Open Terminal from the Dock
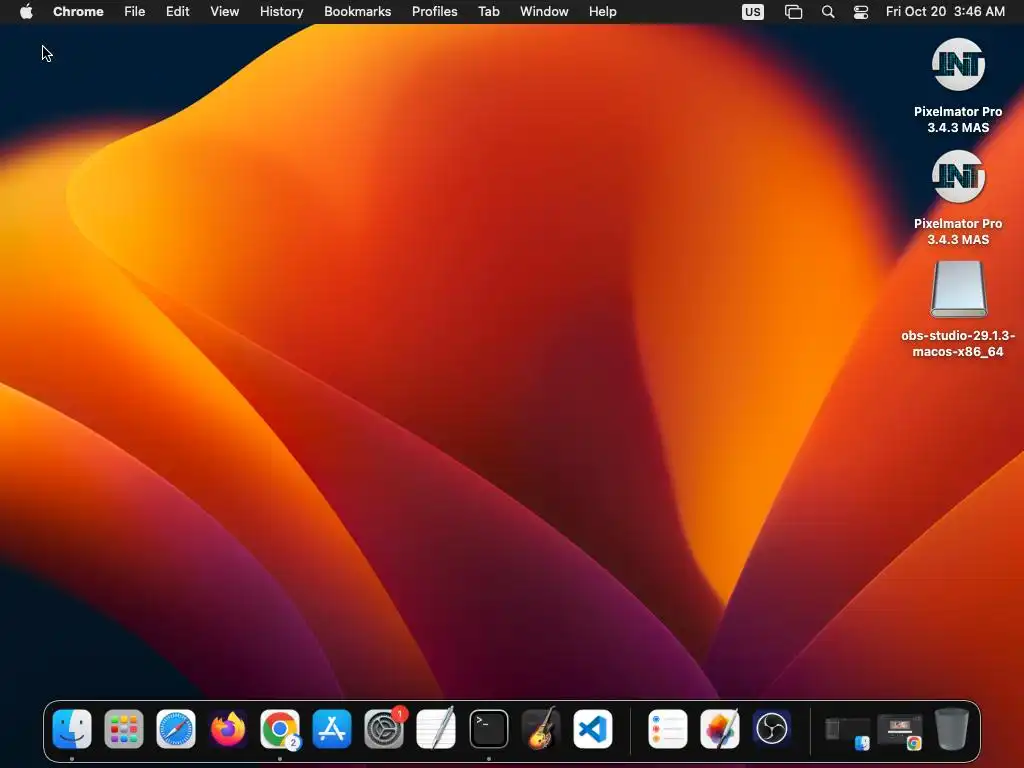This screenshot has height=768, width=1024. click(488, 729)
